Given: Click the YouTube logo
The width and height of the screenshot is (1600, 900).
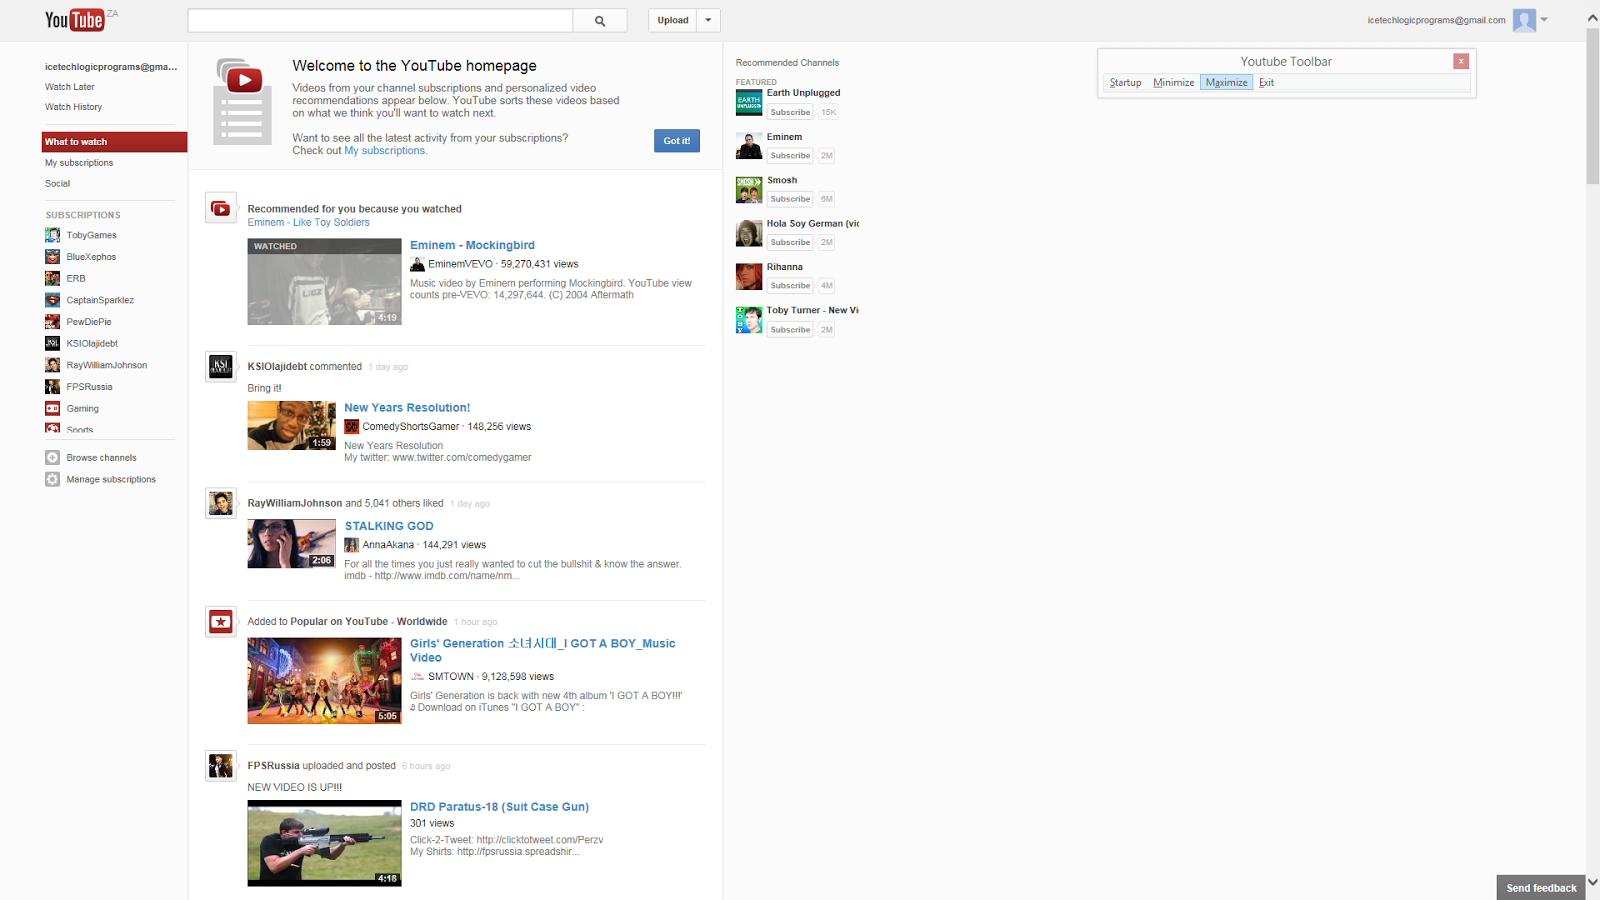Looking at the screenshot, I should [x=72, y=19].
